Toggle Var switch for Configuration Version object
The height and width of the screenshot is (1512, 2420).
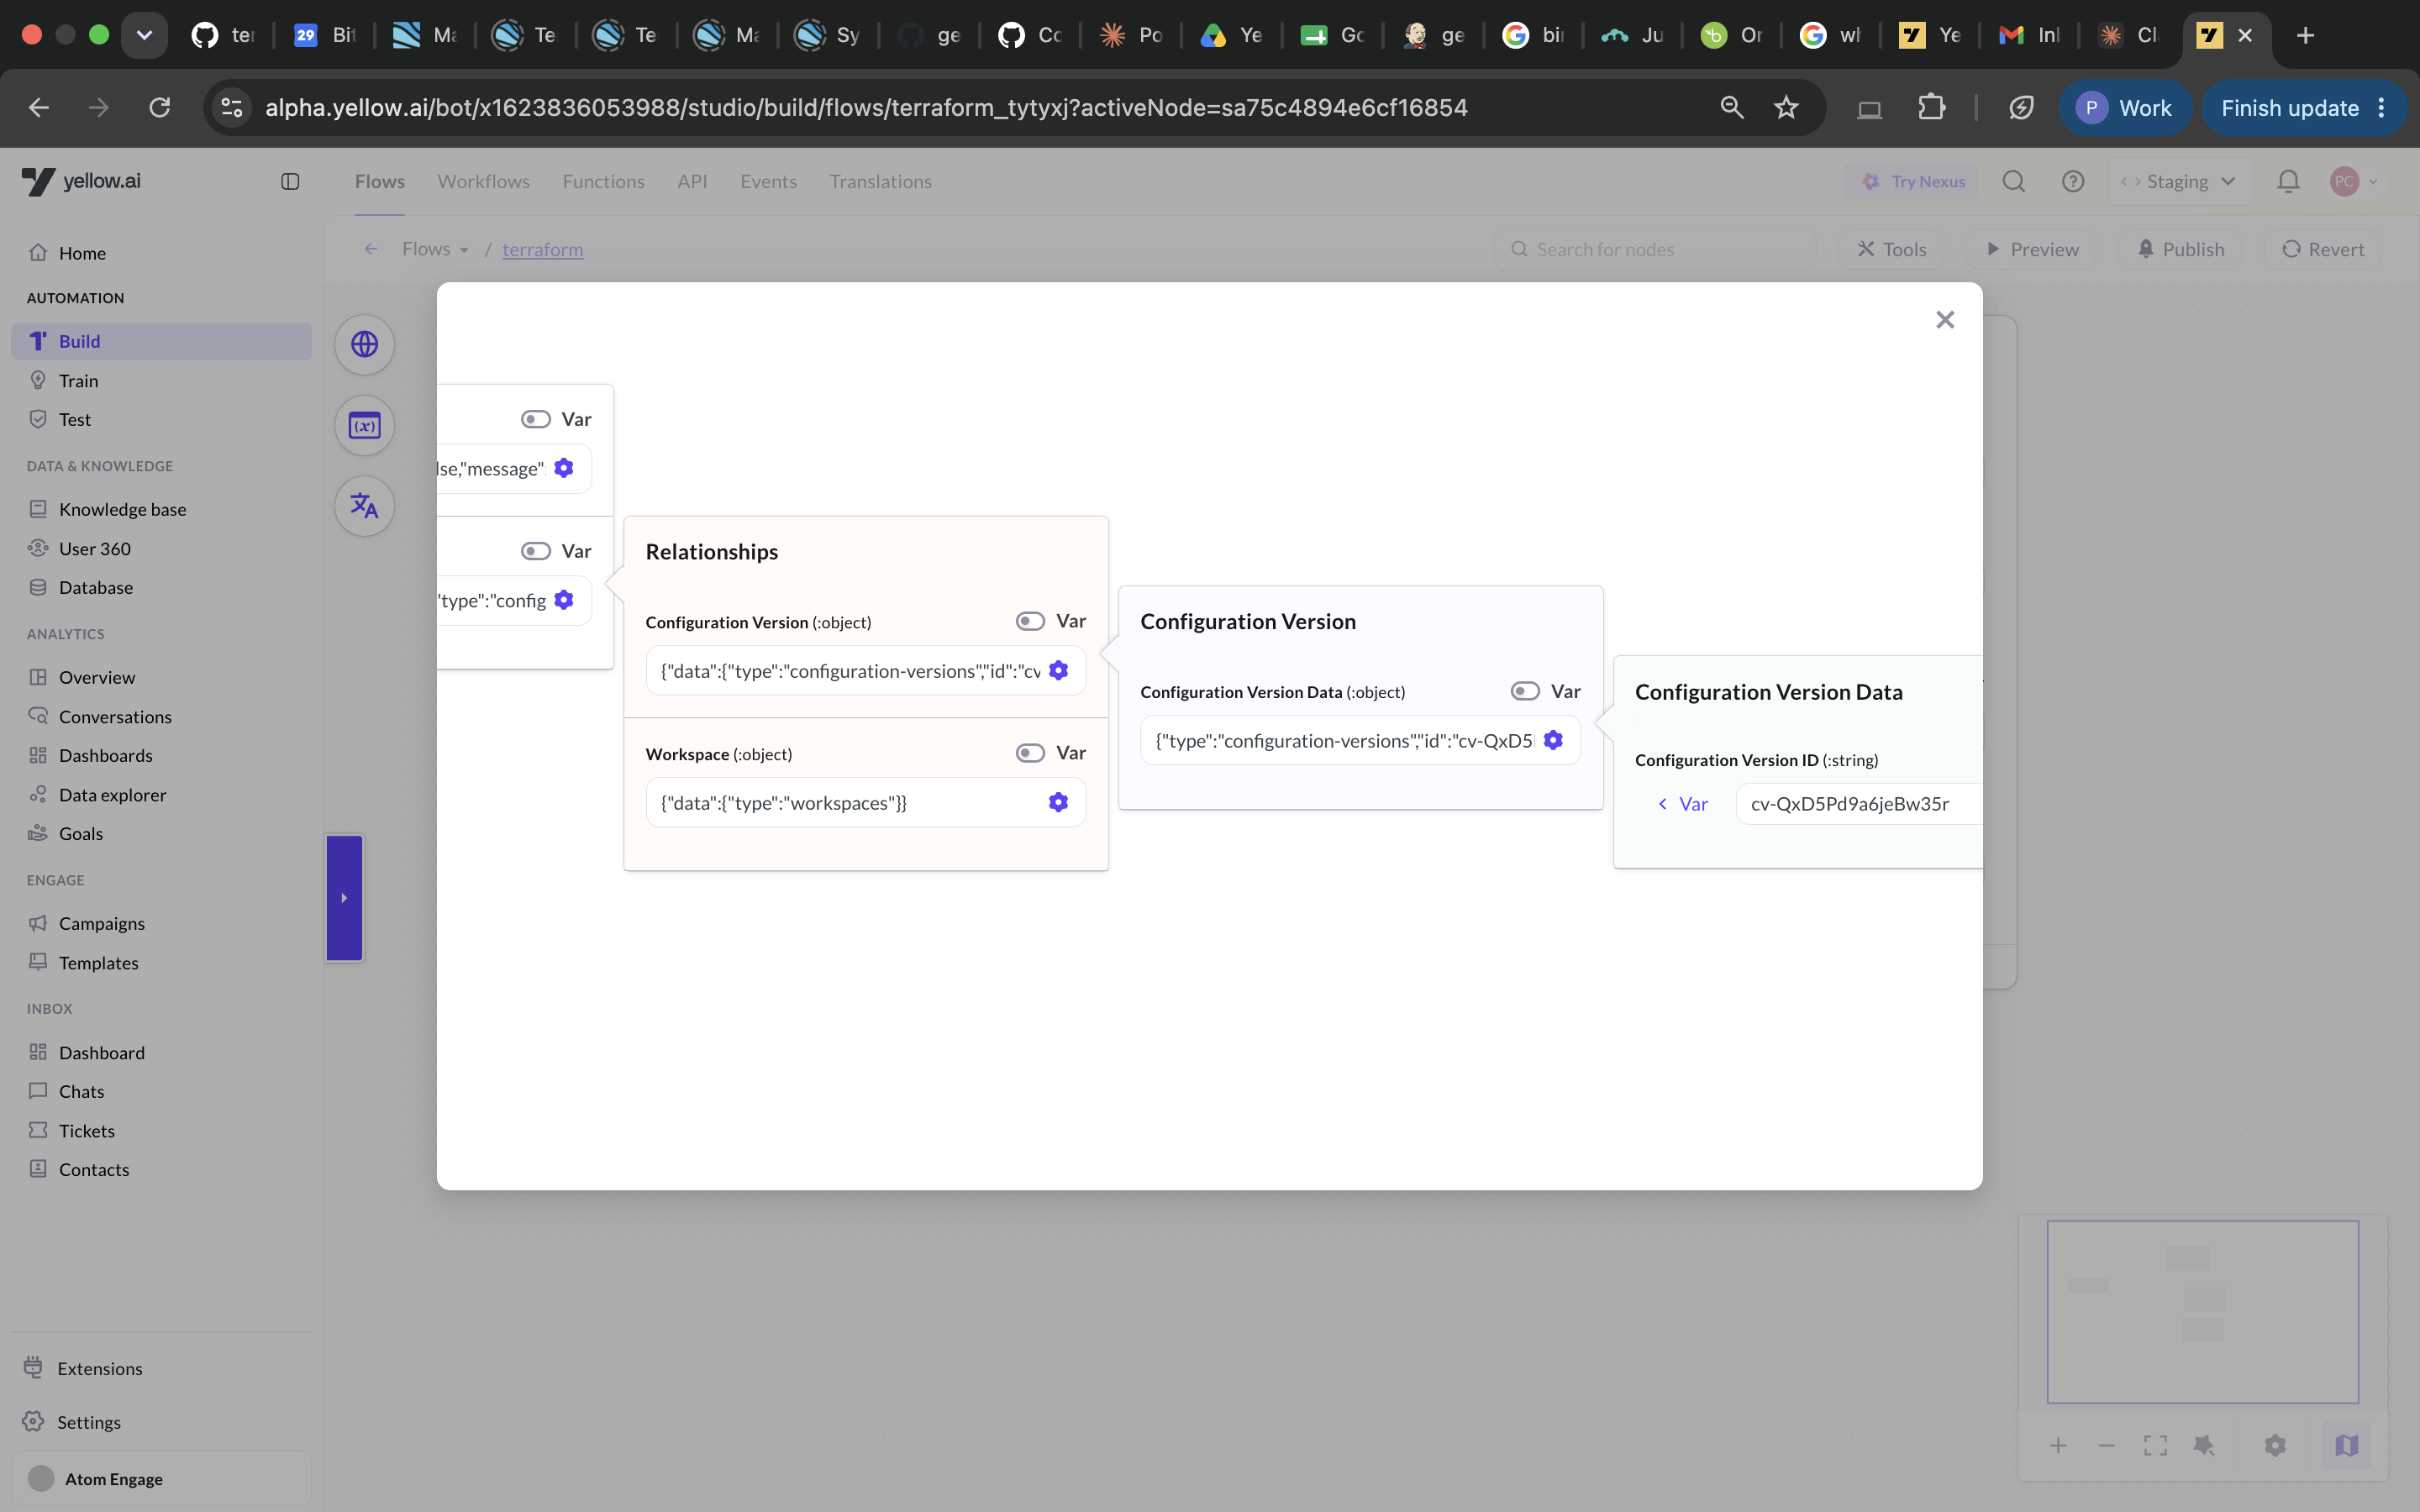point(1030,621)
